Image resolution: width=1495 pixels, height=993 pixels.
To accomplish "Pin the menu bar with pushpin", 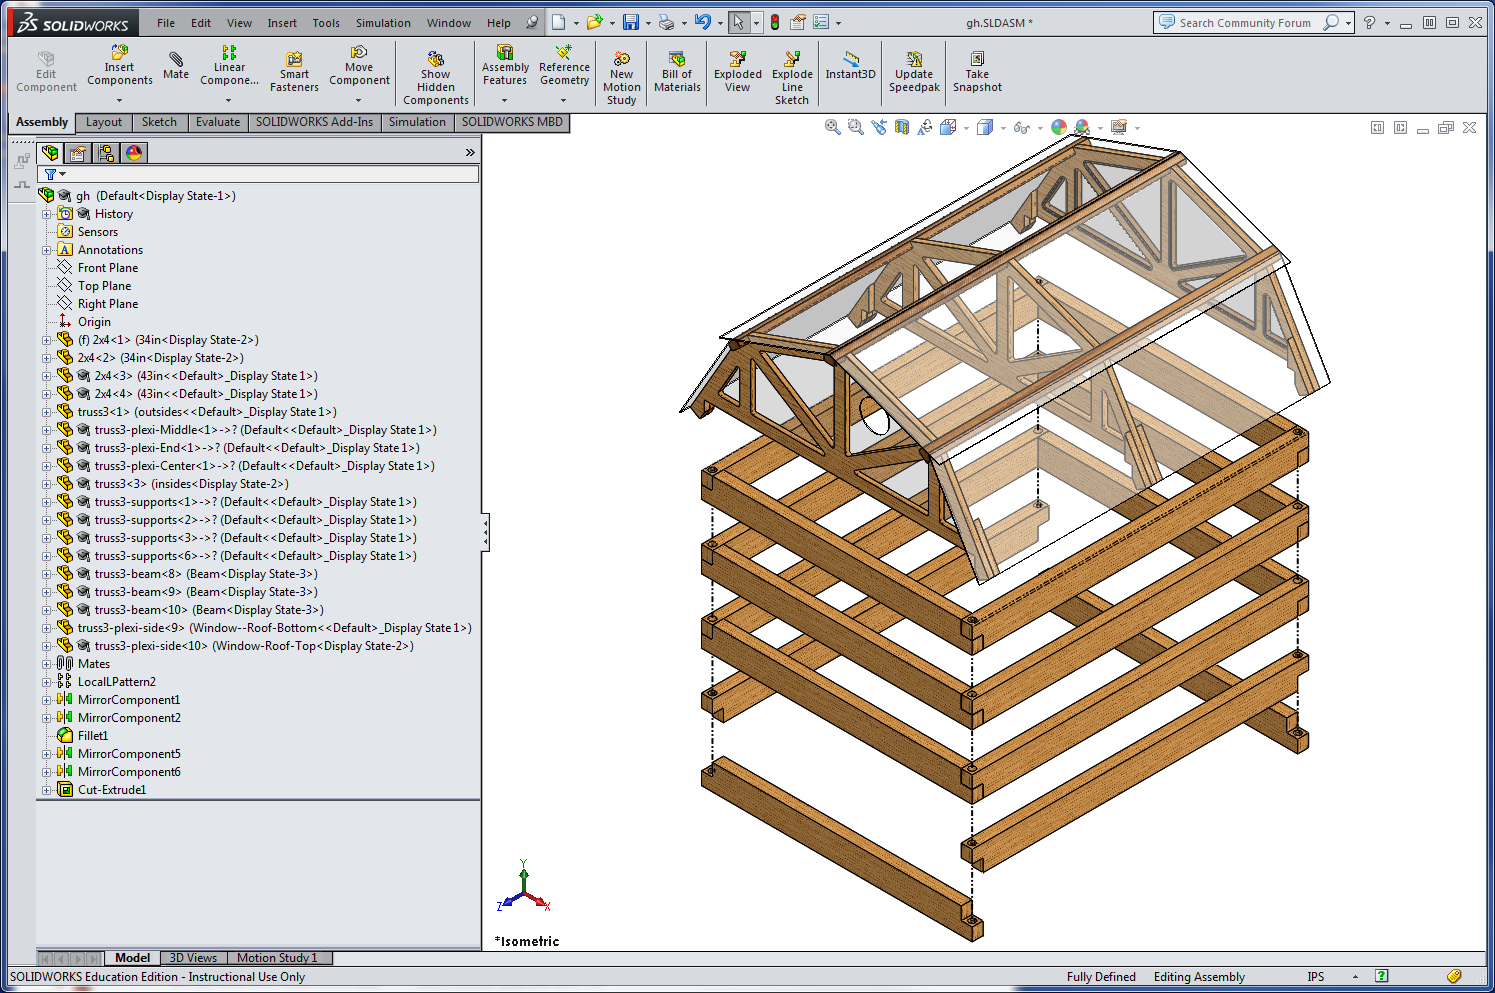I will [x=532, y=22].
